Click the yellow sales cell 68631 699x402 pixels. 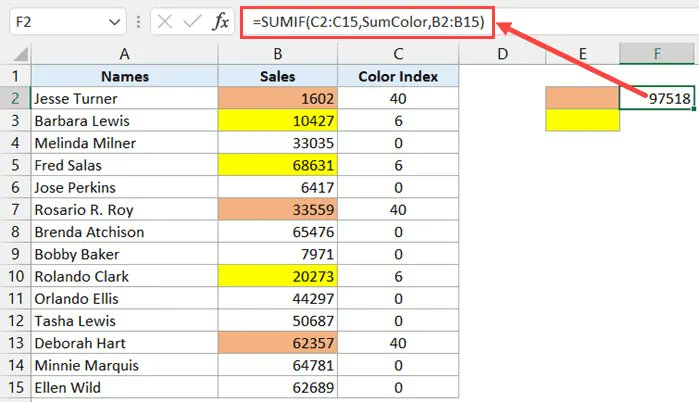point(278,165)
